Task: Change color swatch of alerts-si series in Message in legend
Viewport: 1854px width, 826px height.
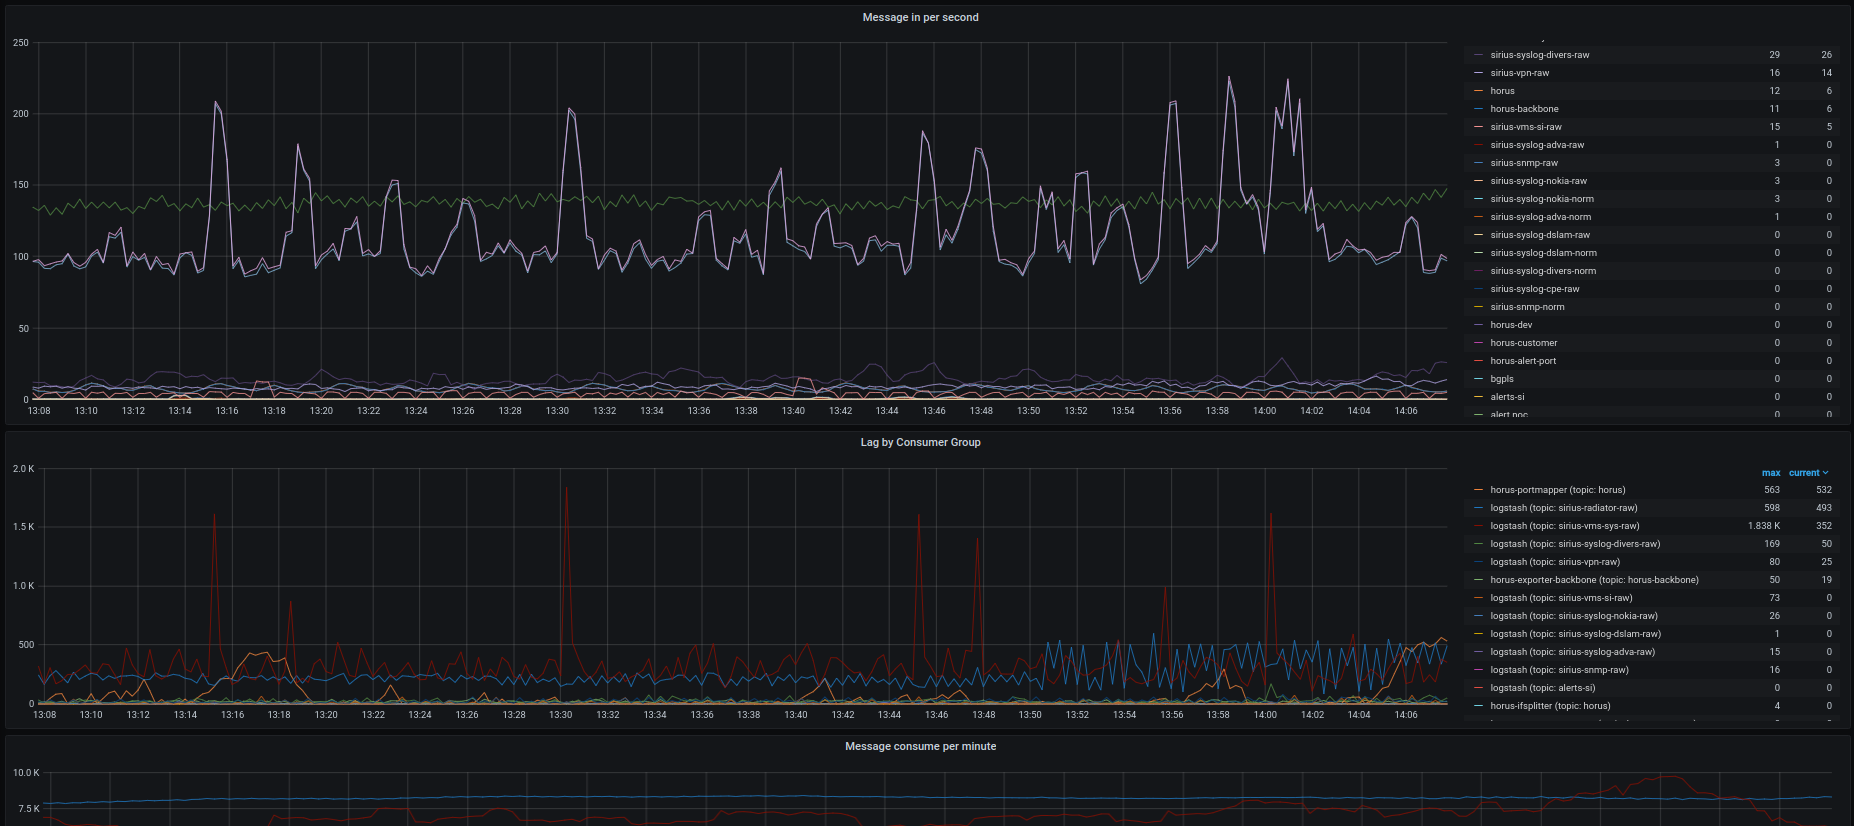Action: tap(1479, 397)
